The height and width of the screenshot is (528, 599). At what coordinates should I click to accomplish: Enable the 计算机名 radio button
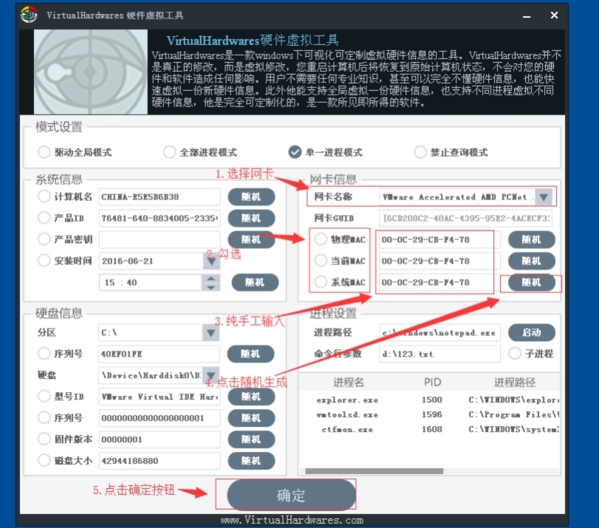pyautogui.click(x=44, y=196)
